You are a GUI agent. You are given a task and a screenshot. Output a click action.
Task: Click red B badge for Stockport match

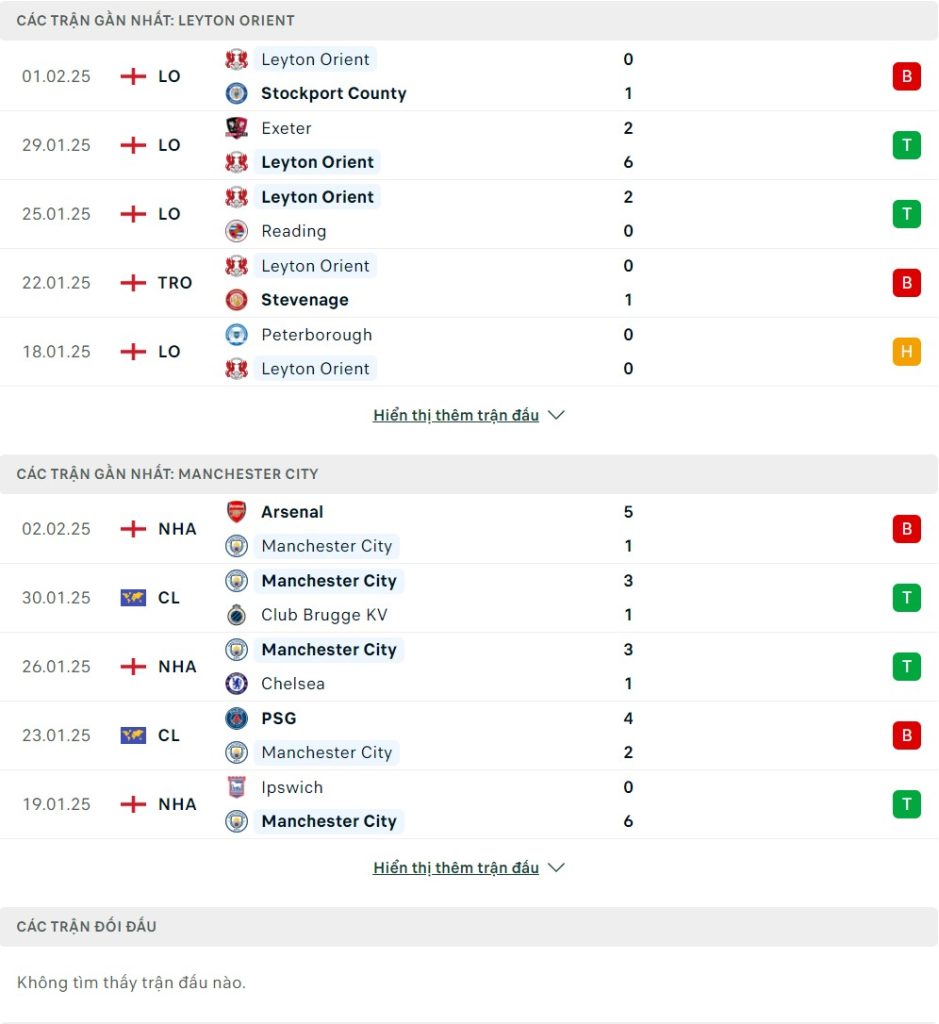tap(906, 76)
